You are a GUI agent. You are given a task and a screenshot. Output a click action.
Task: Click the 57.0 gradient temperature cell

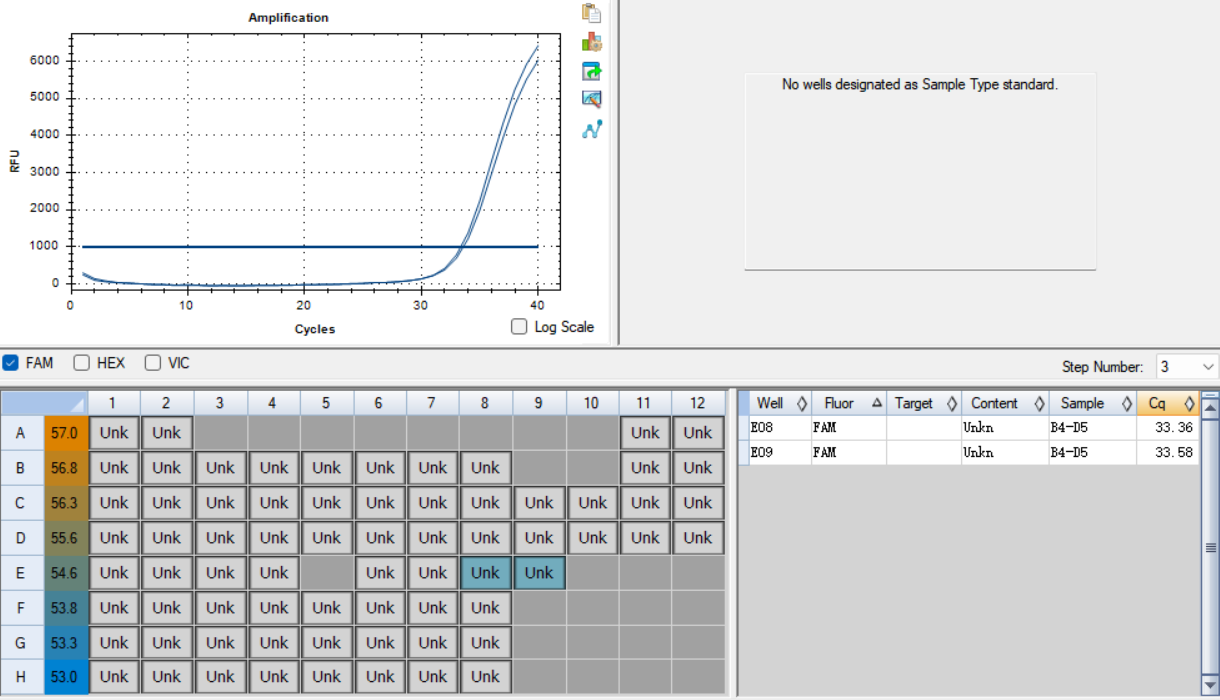66,433
